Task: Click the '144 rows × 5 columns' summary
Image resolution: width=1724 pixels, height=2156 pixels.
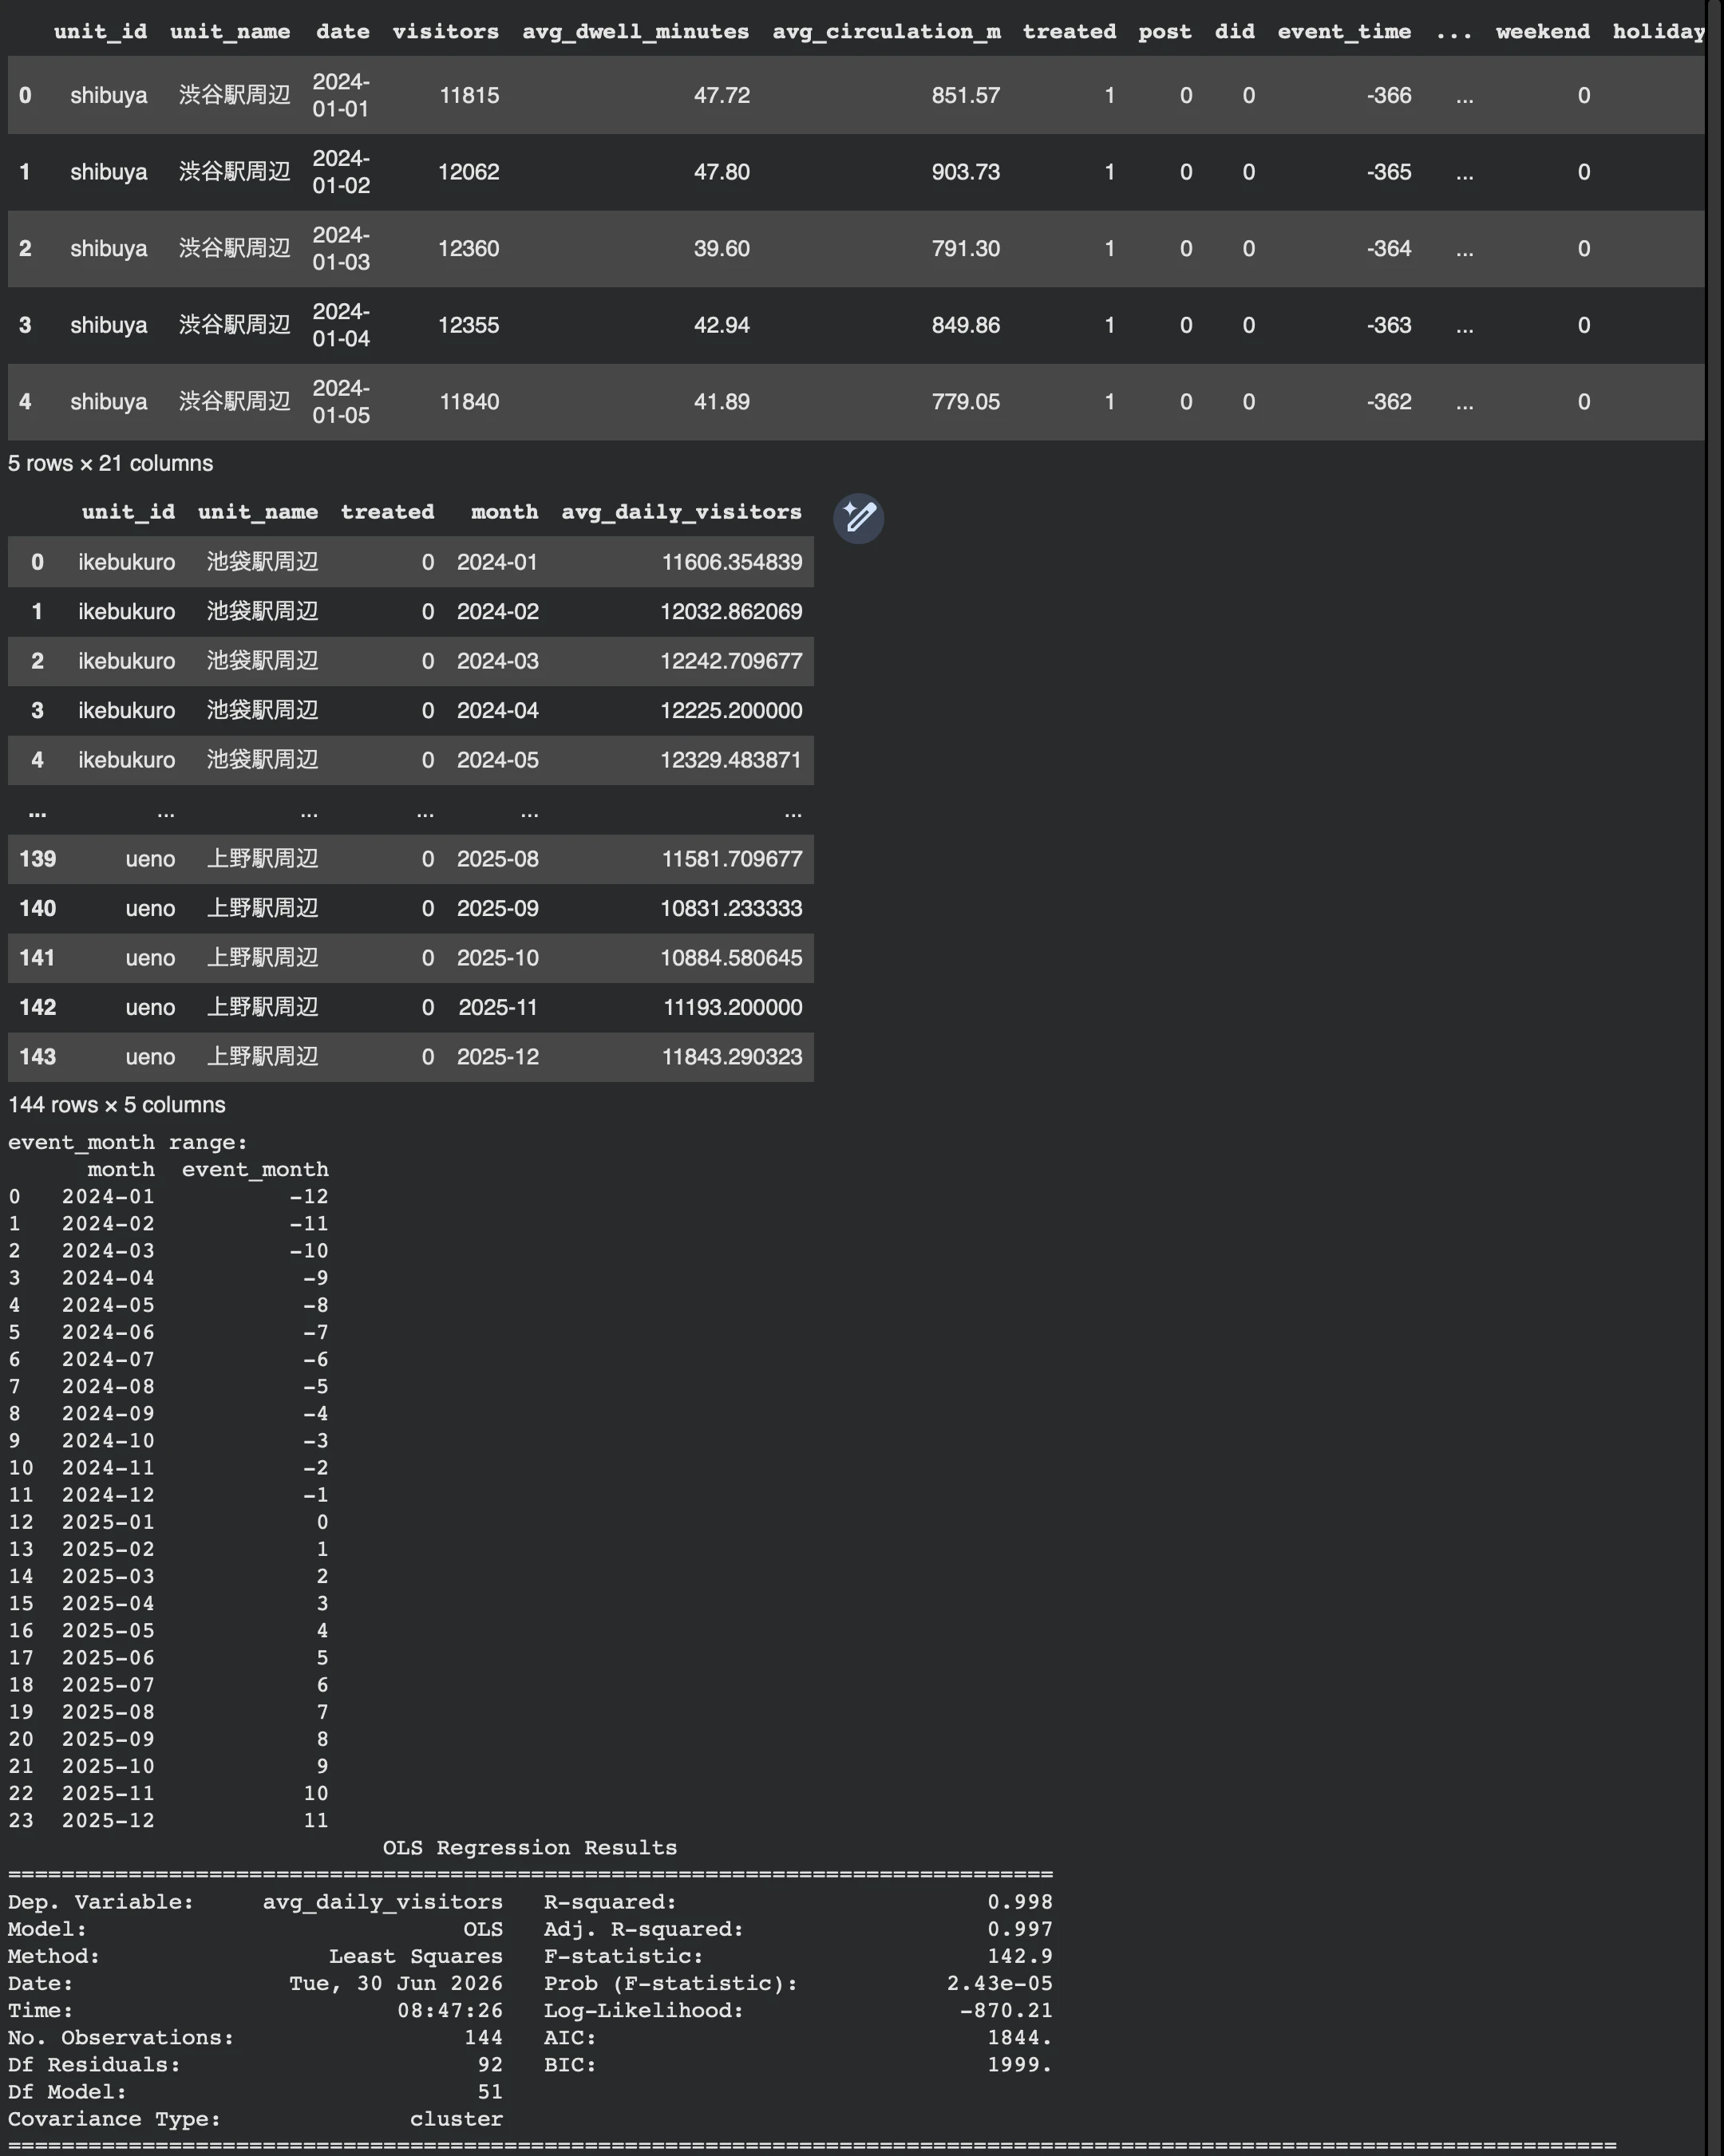Action: click(116, 1105)
